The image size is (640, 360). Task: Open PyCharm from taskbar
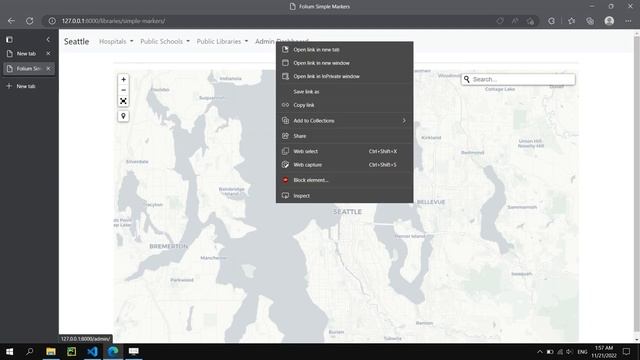pos(71,351)
